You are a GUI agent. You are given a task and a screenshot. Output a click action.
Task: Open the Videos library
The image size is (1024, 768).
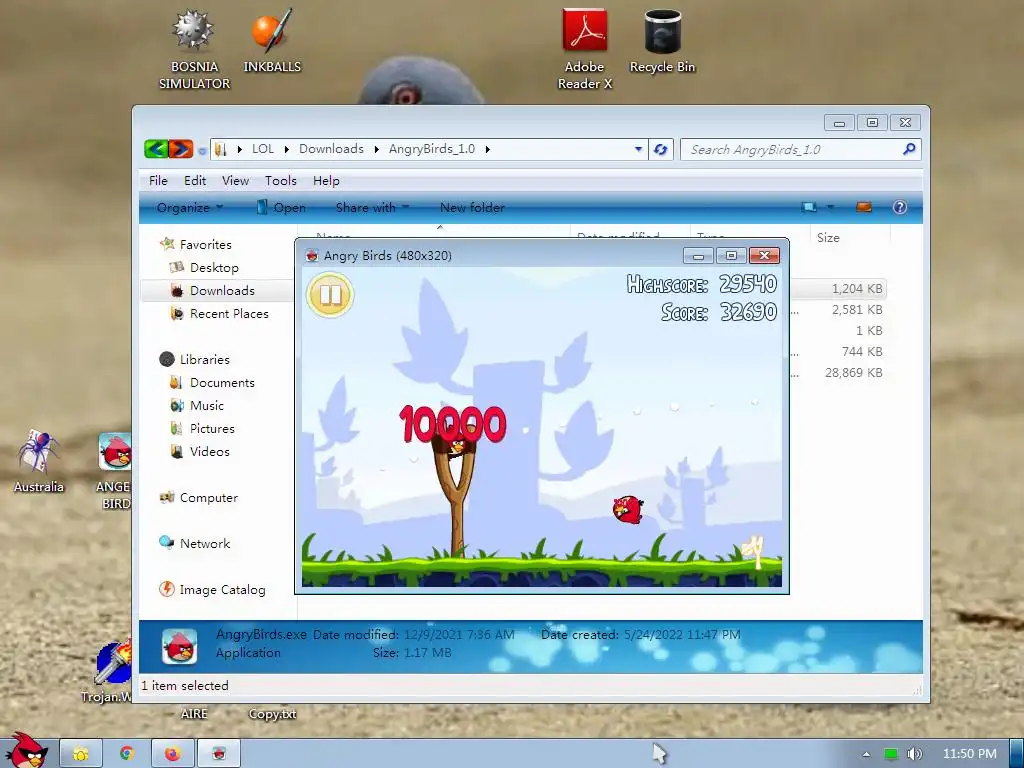tap(209, 451)
